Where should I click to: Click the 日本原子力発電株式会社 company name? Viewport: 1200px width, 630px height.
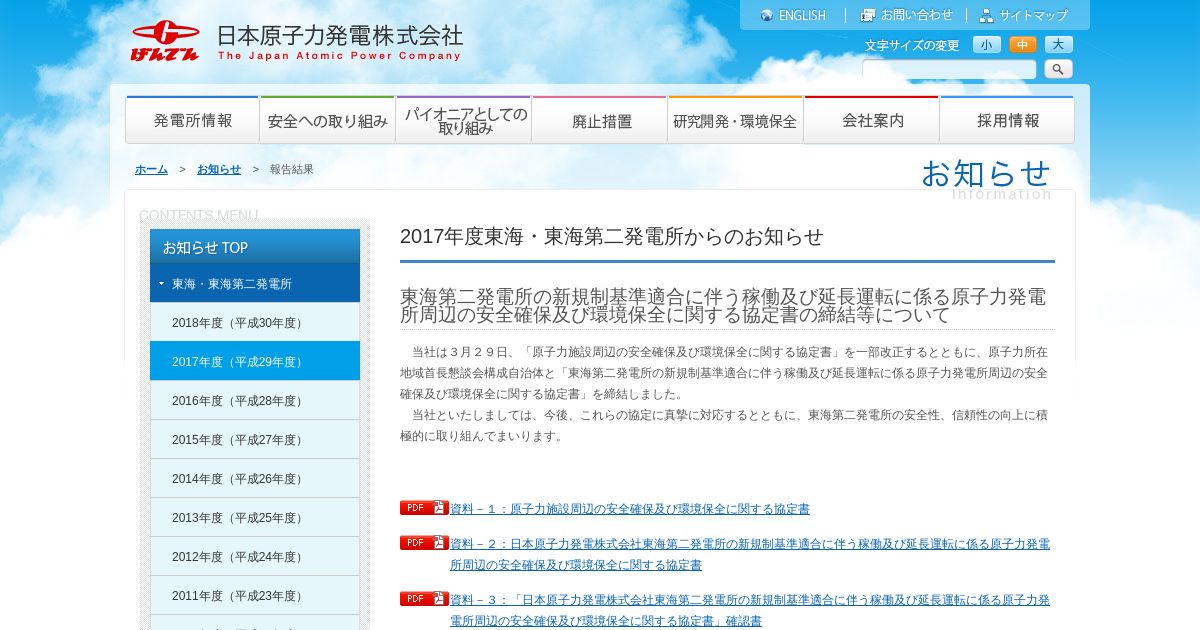click(x=340, y=36)
